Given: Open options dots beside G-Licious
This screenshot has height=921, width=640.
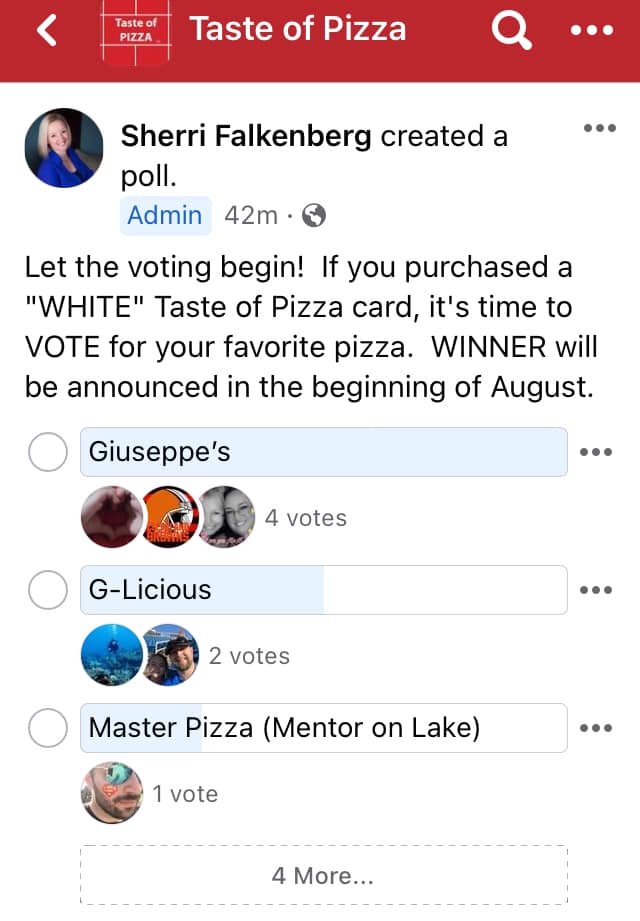Looking at the screenshot, I should (596, 590).
